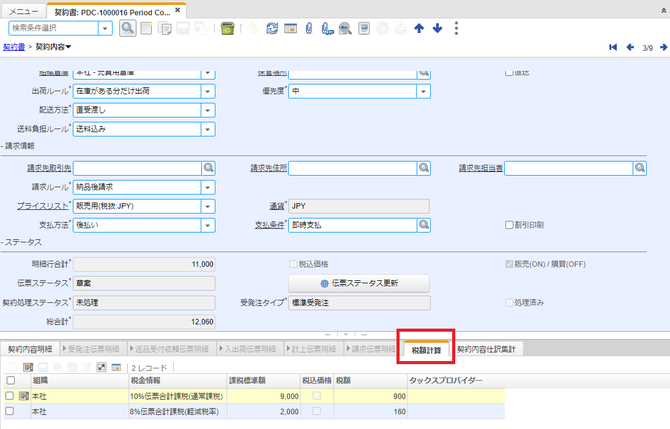The image size is (670, 429).
Task: Go to the next record arrow
Action: click(664, 47)
